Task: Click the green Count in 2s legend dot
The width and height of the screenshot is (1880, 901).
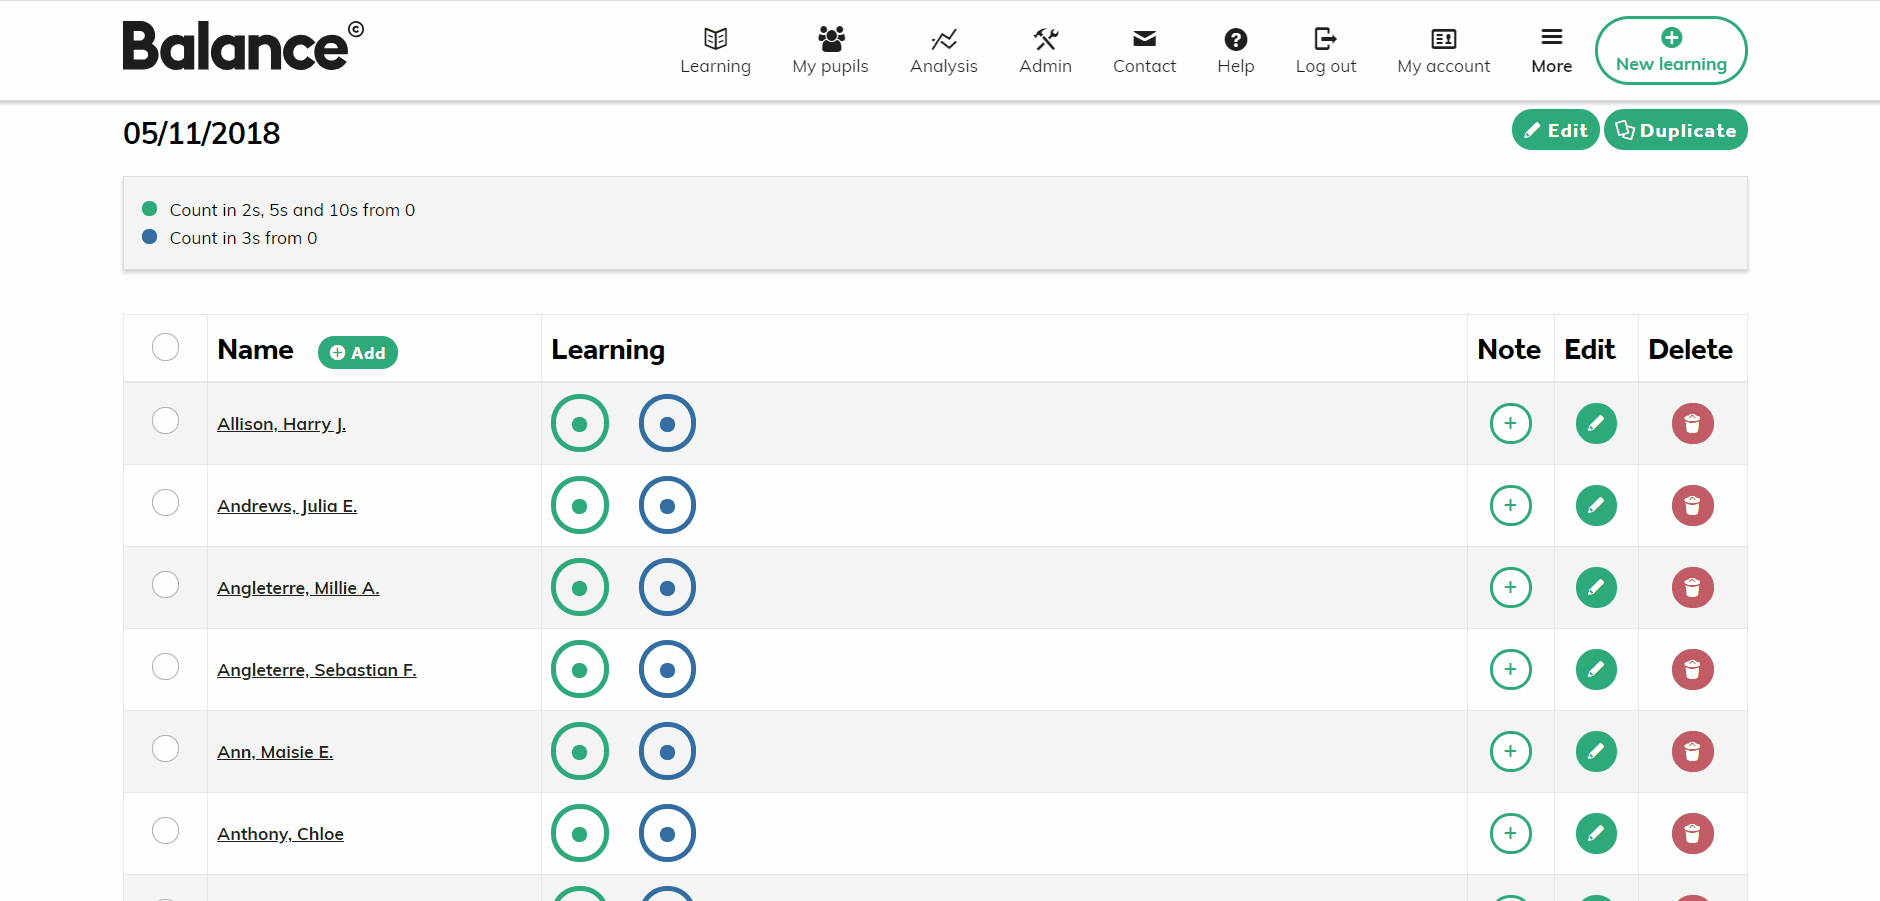Action: coord(150,209)
